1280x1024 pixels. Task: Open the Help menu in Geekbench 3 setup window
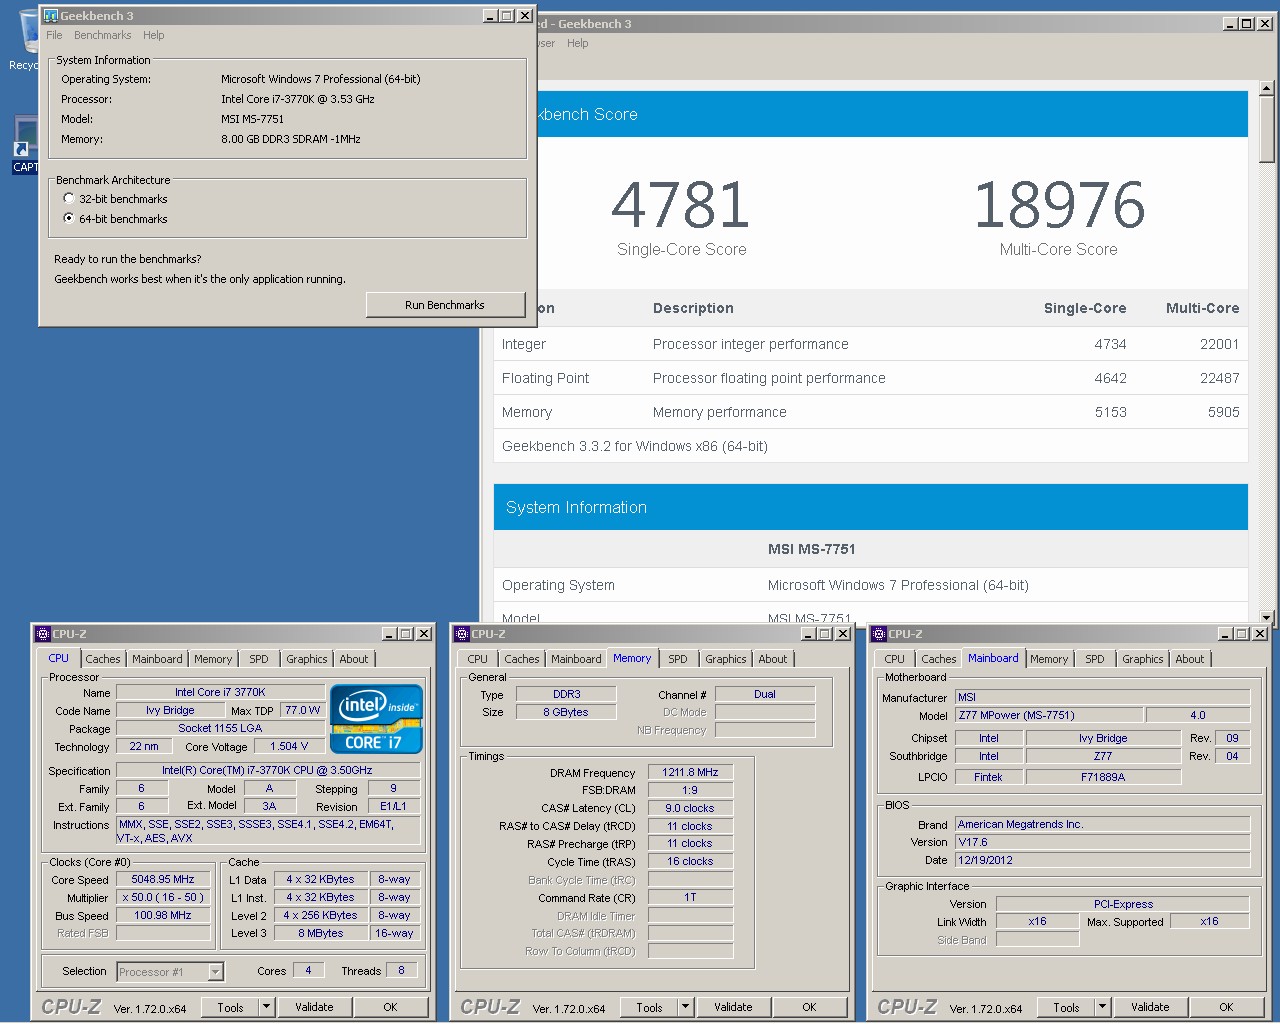coord(153,35)
